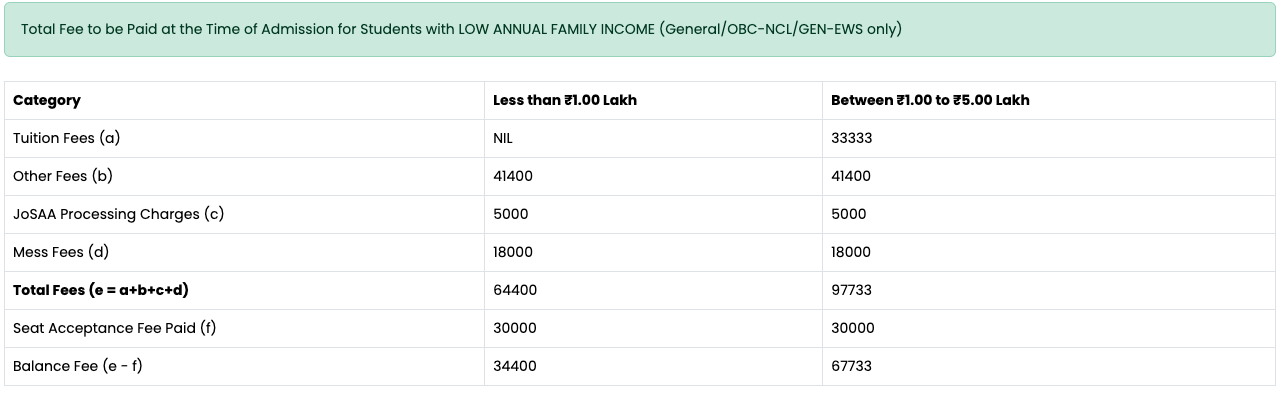Select the Tuition Fees (a) row label
The width and height of the screenshot is (1288, 394).
pos(66,138)
